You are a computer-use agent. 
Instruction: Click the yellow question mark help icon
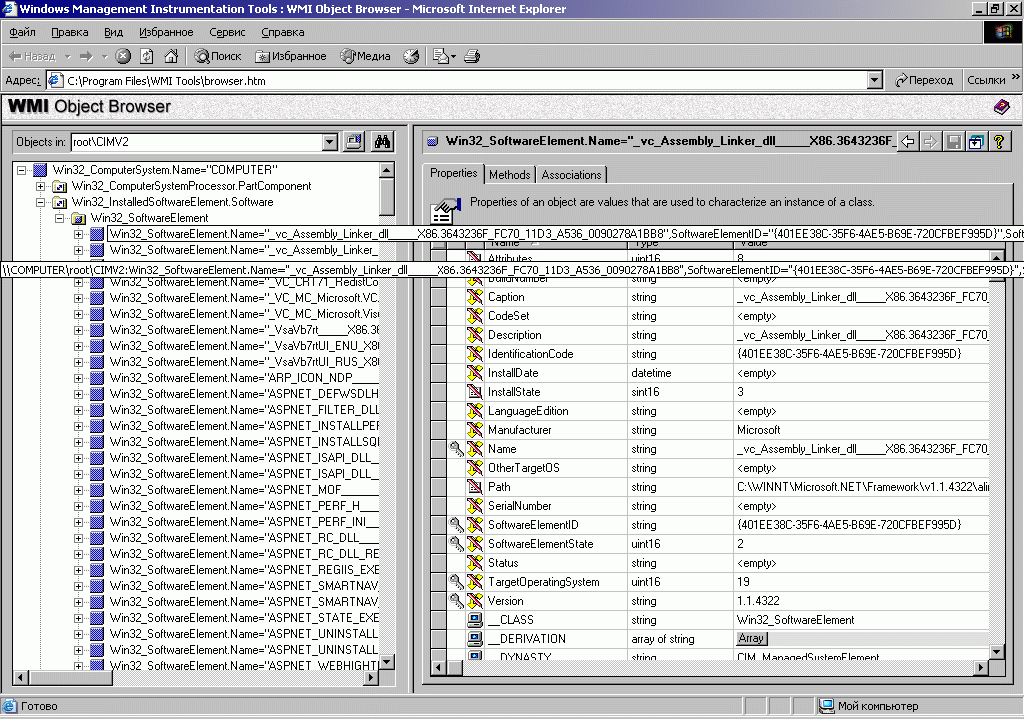[x=999, y=141]
